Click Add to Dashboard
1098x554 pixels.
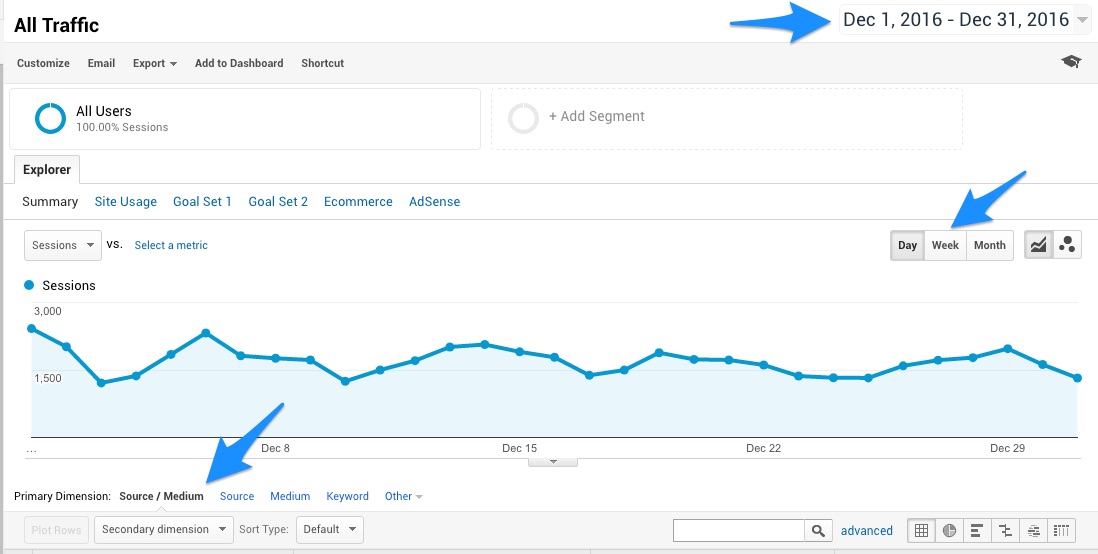(239, 63)
